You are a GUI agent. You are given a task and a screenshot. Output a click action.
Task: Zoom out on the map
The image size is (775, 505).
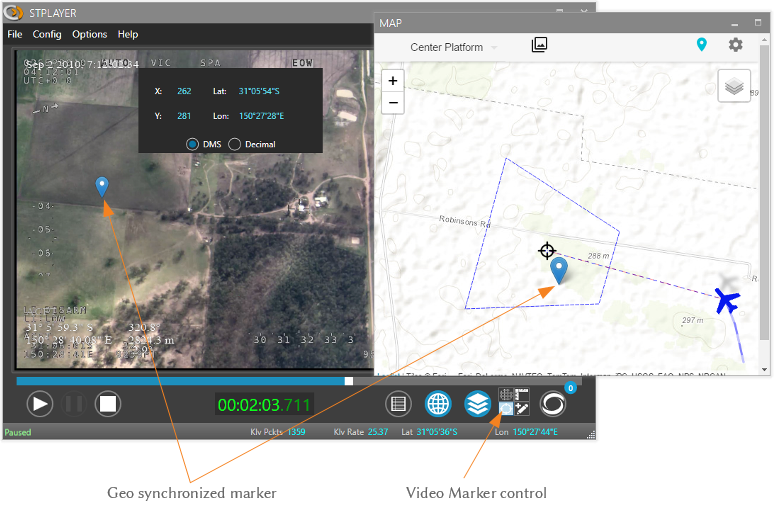393,102
